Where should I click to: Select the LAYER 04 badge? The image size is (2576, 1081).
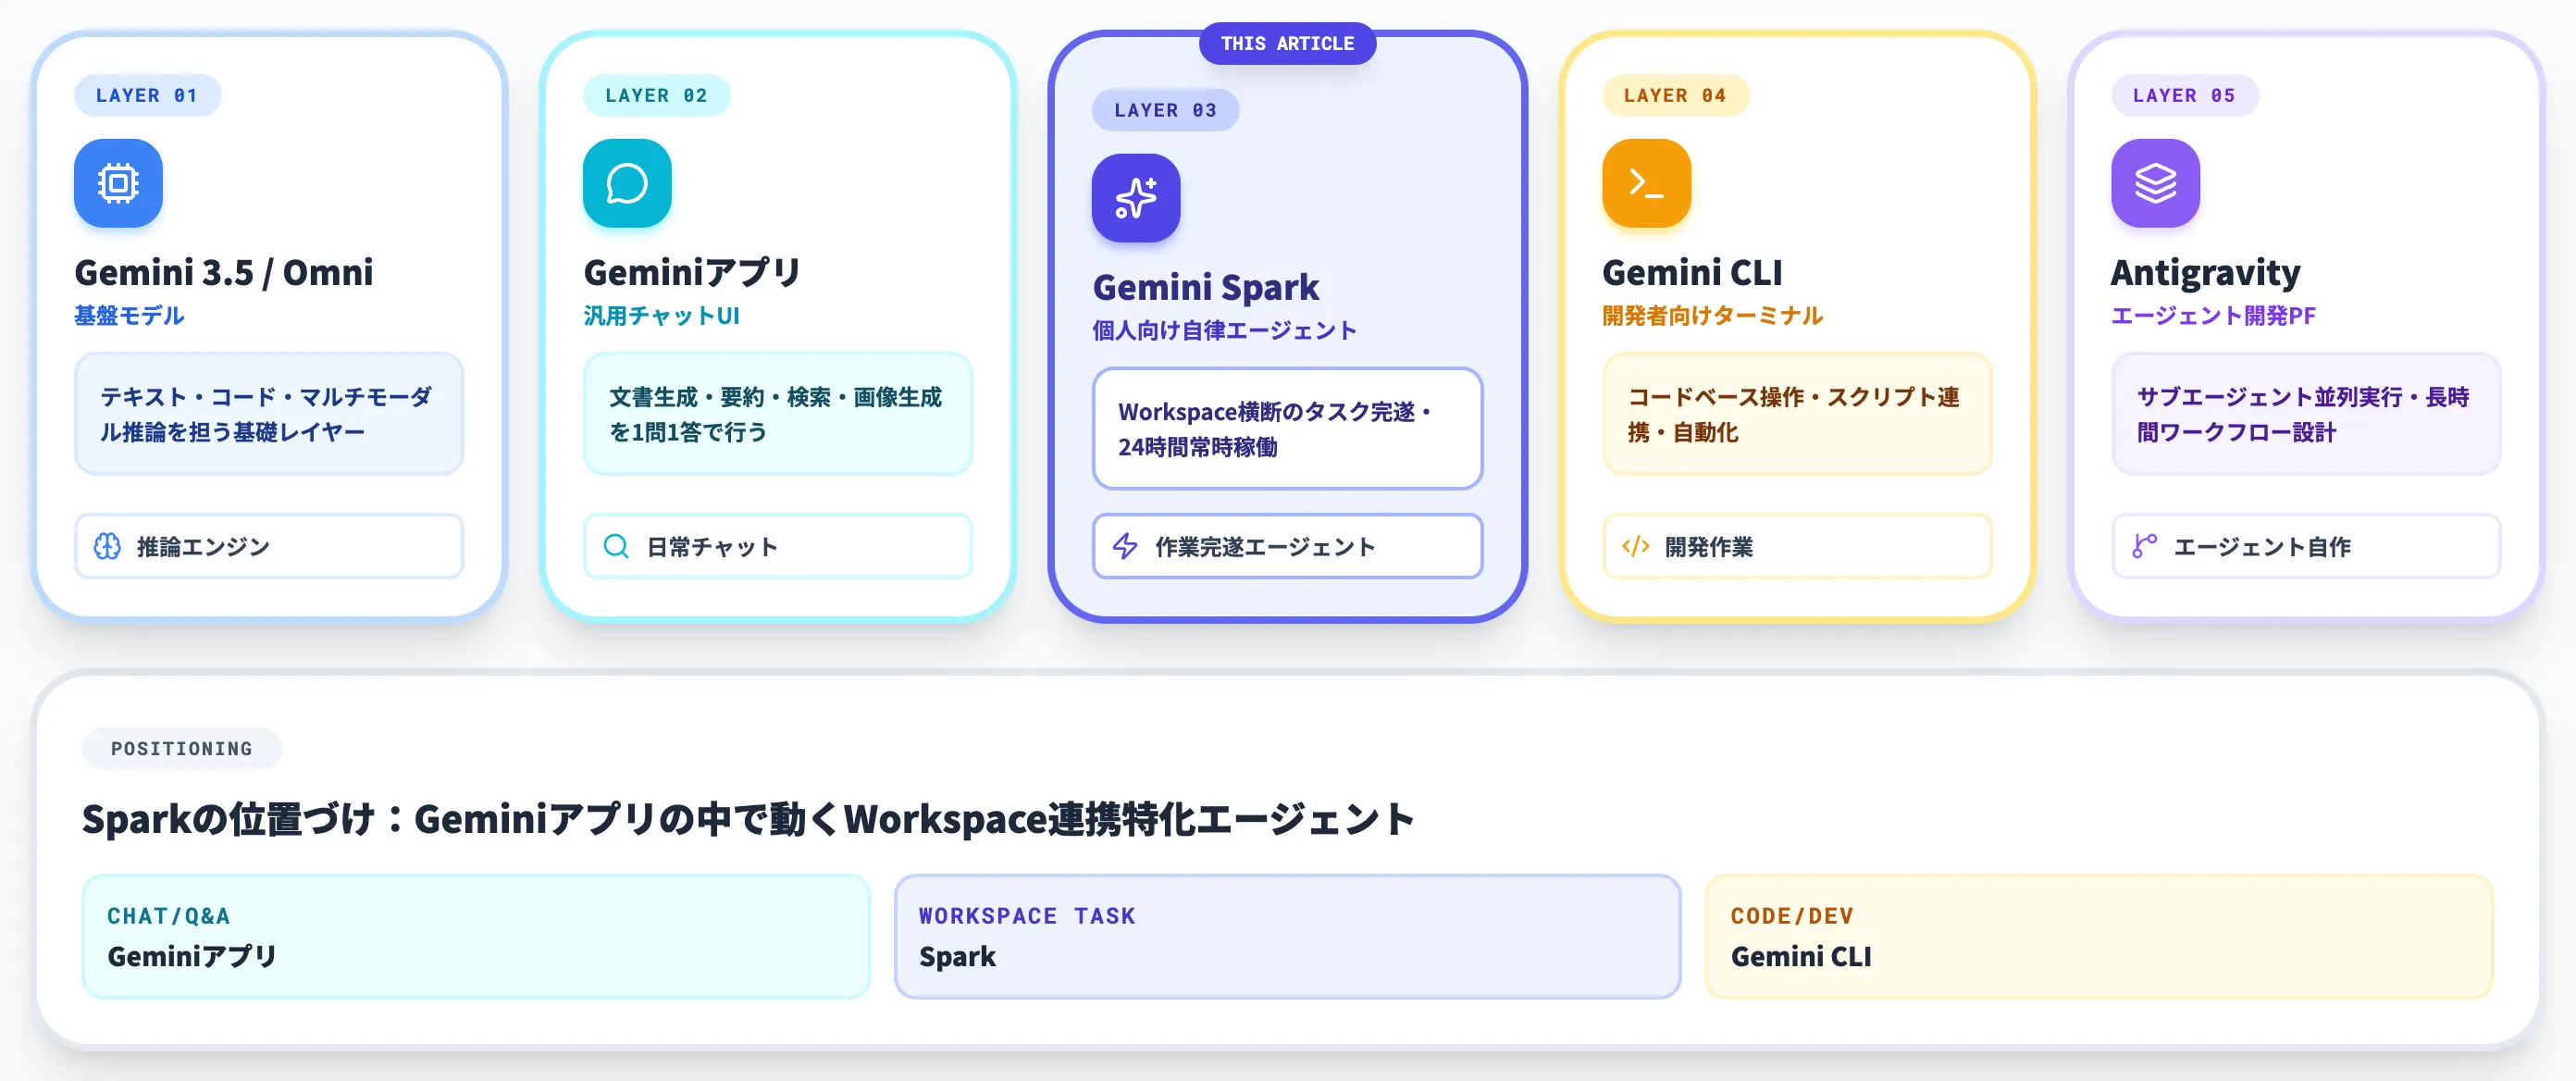click(1675, 96)
